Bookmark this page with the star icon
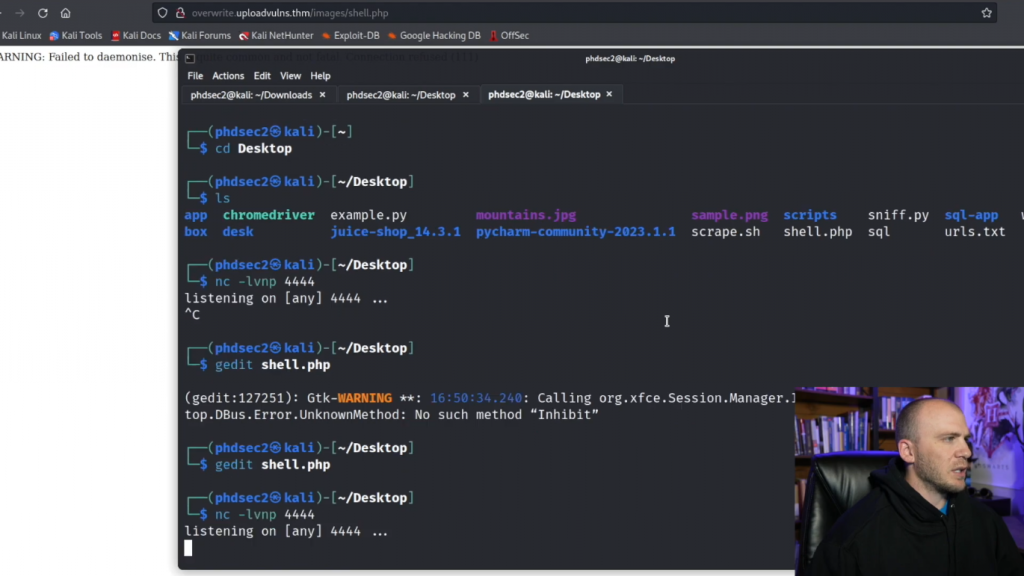 click(986, 13)
